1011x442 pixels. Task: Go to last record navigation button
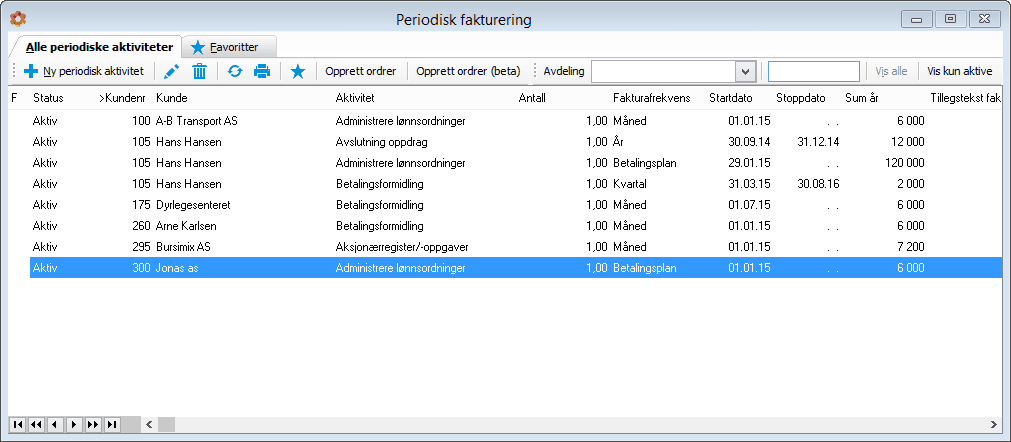coord(112,424)
